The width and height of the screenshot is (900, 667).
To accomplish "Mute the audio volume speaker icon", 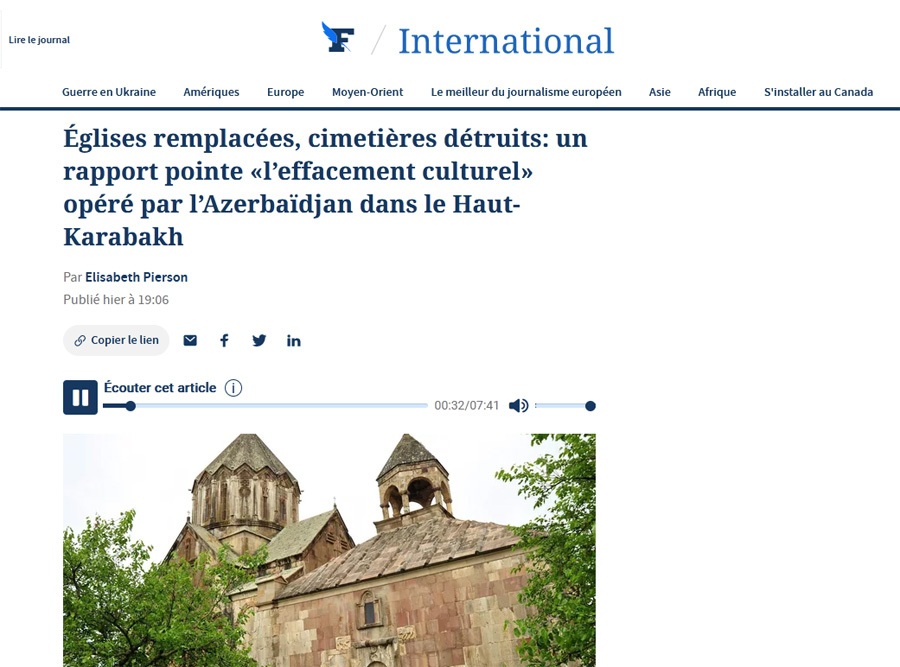I will (518, 406).
